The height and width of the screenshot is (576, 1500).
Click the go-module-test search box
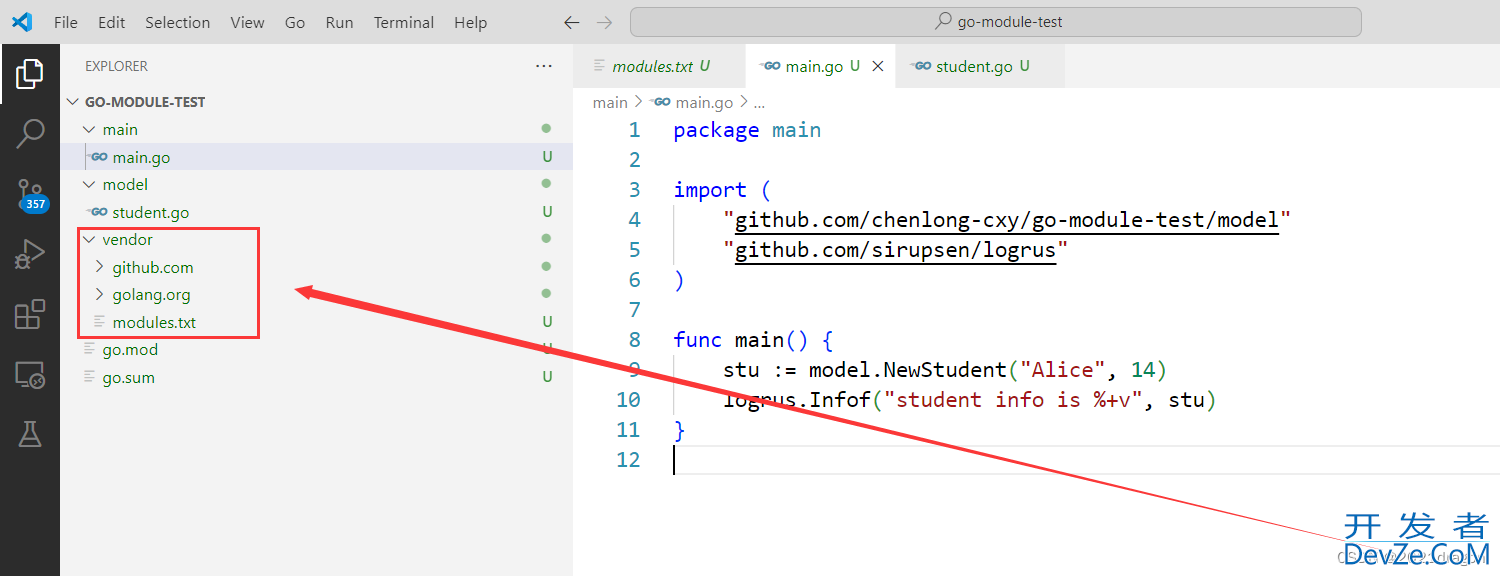[996, 22]
